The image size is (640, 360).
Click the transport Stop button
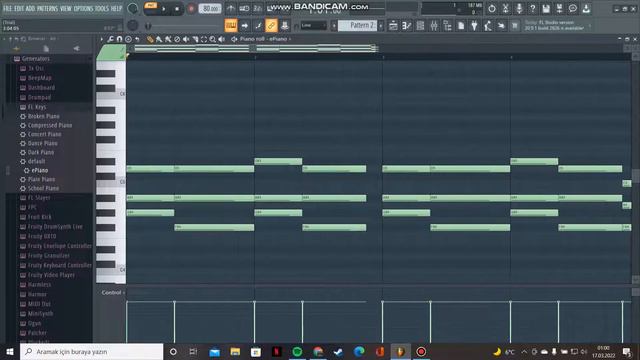click(177, 9)
